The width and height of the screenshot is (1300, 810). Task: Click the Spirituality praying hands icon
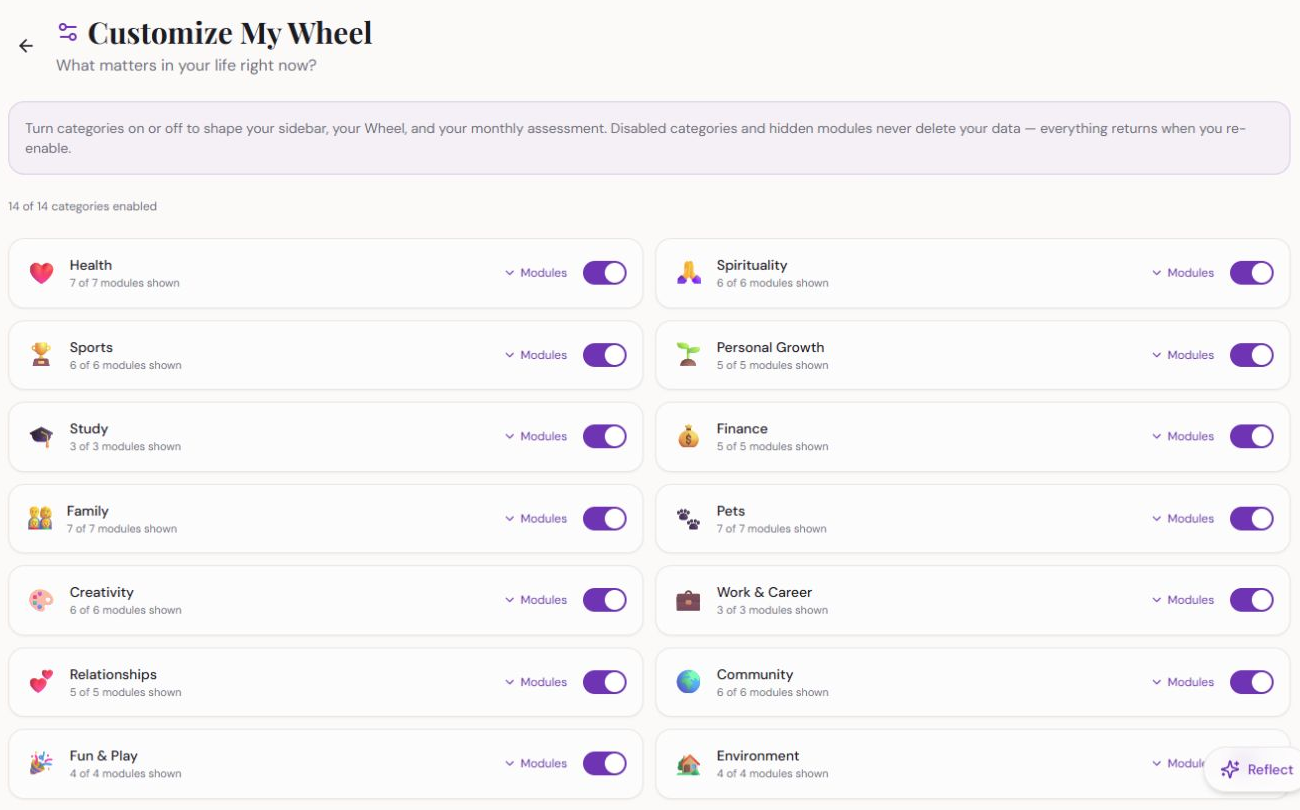pyautogui.click(x=688, y=273)
